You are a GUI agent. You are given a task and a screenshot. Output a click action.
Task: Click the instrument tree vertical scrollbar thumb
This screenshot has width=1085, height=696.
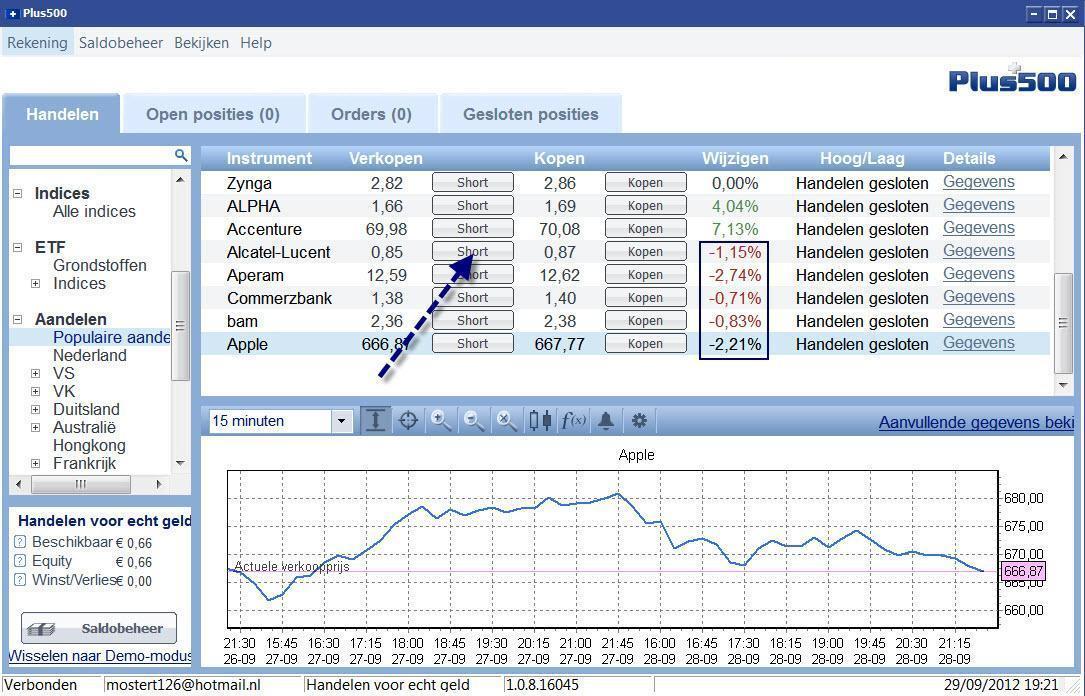click(180, 325)
